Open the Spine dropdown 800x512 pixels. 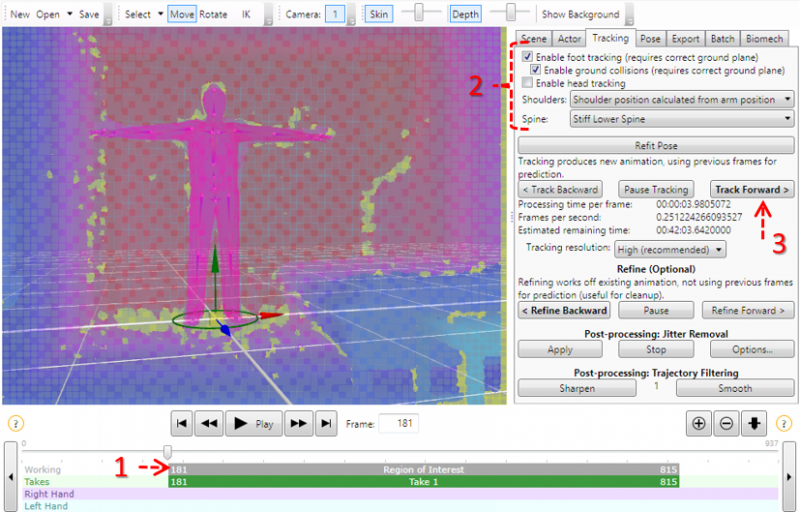pos(682,119)
